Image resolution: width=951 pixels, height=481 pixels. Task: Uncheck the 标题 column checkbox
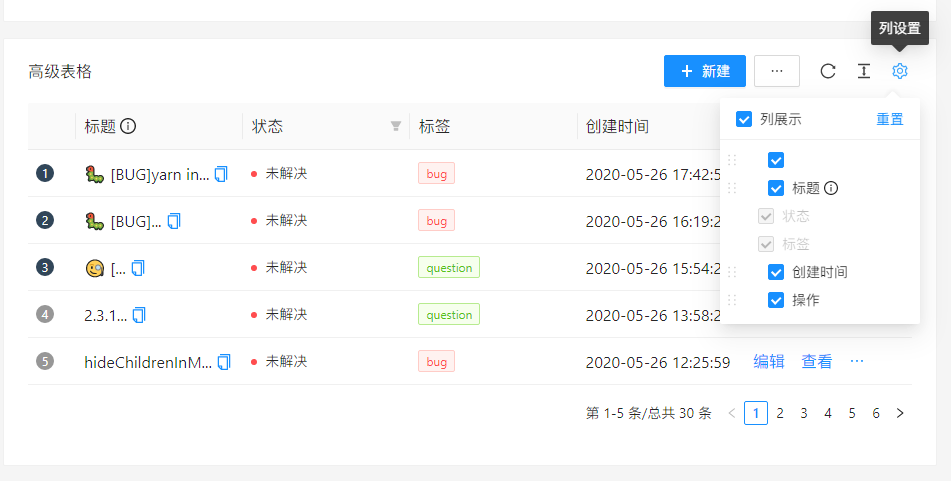[x=776, y=188]
